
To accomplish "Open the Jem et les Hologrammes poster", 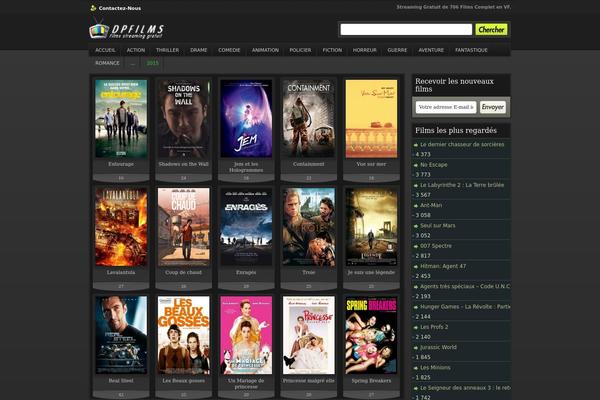I will click(x=246, y=119).
